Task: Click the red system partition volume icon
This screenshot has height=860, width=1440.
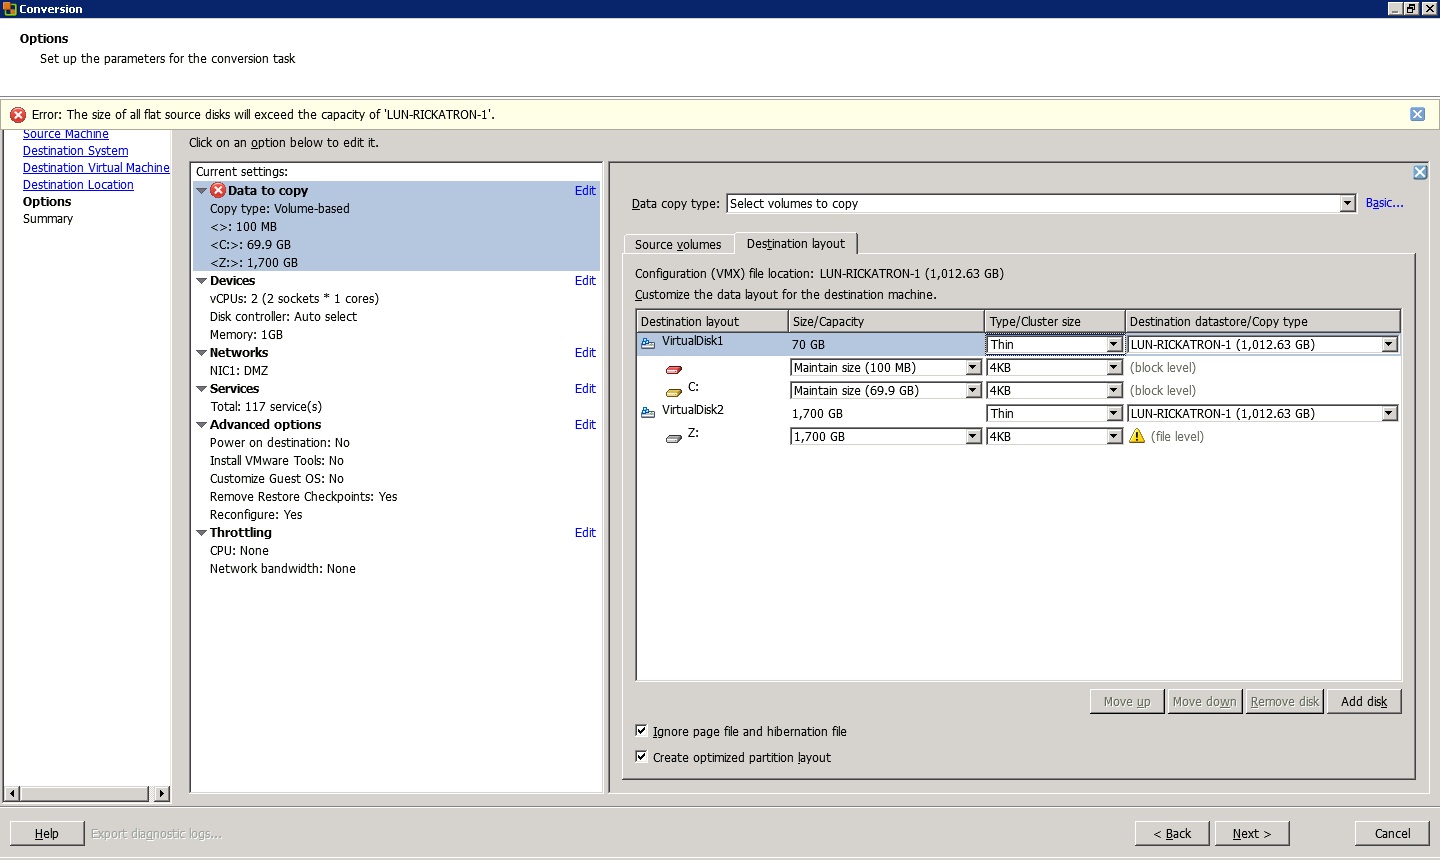Action: [x=674, y=369]
